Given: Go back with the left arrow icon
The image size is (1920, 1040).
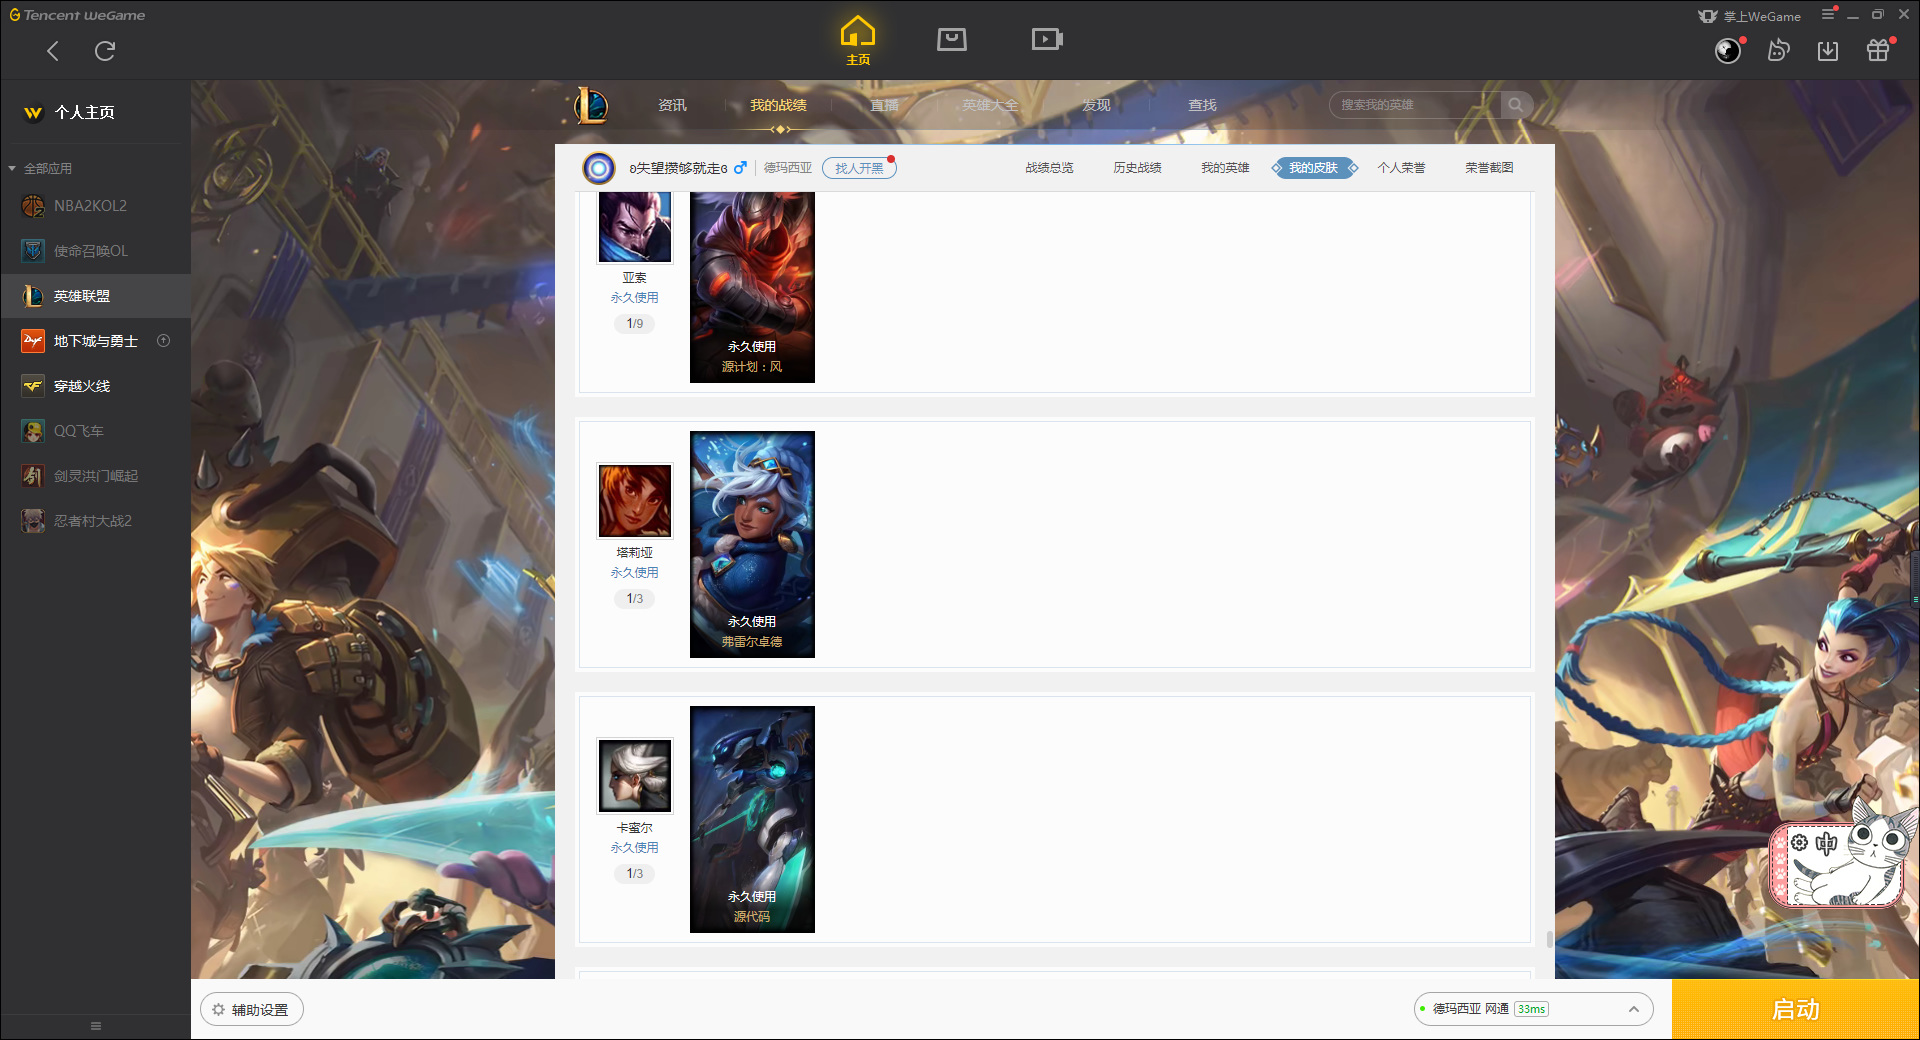Looking at the screenshot, I should tap(53, 51).
